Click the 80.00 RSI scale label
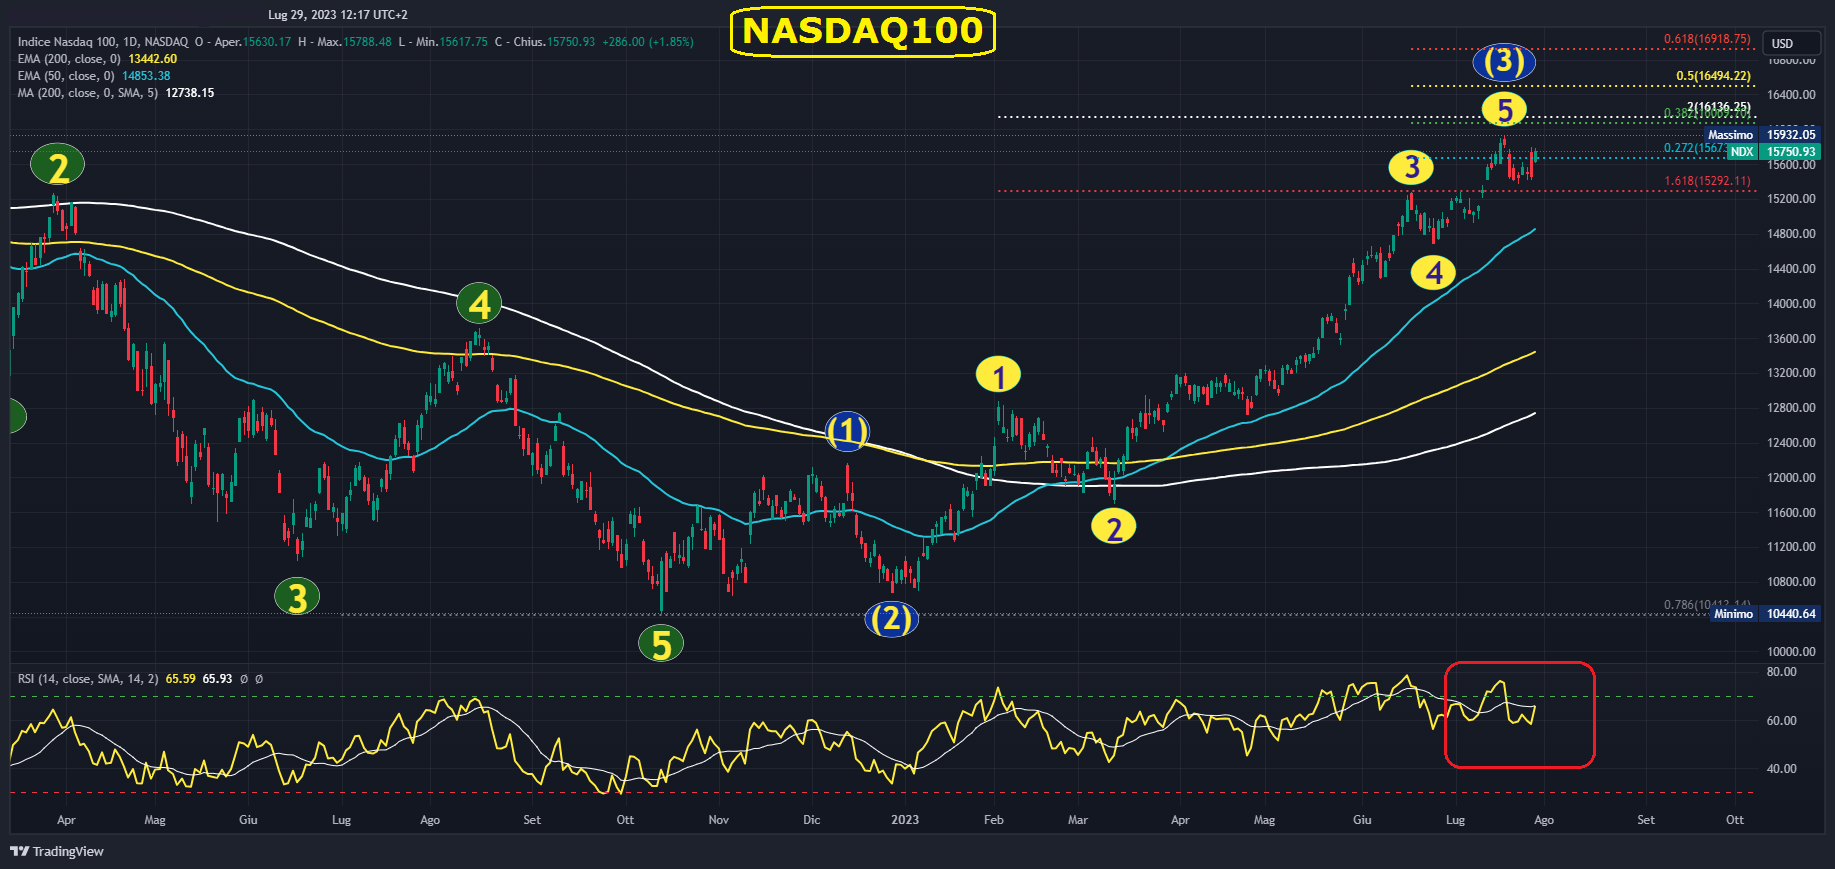 (x=1782, y=672)
